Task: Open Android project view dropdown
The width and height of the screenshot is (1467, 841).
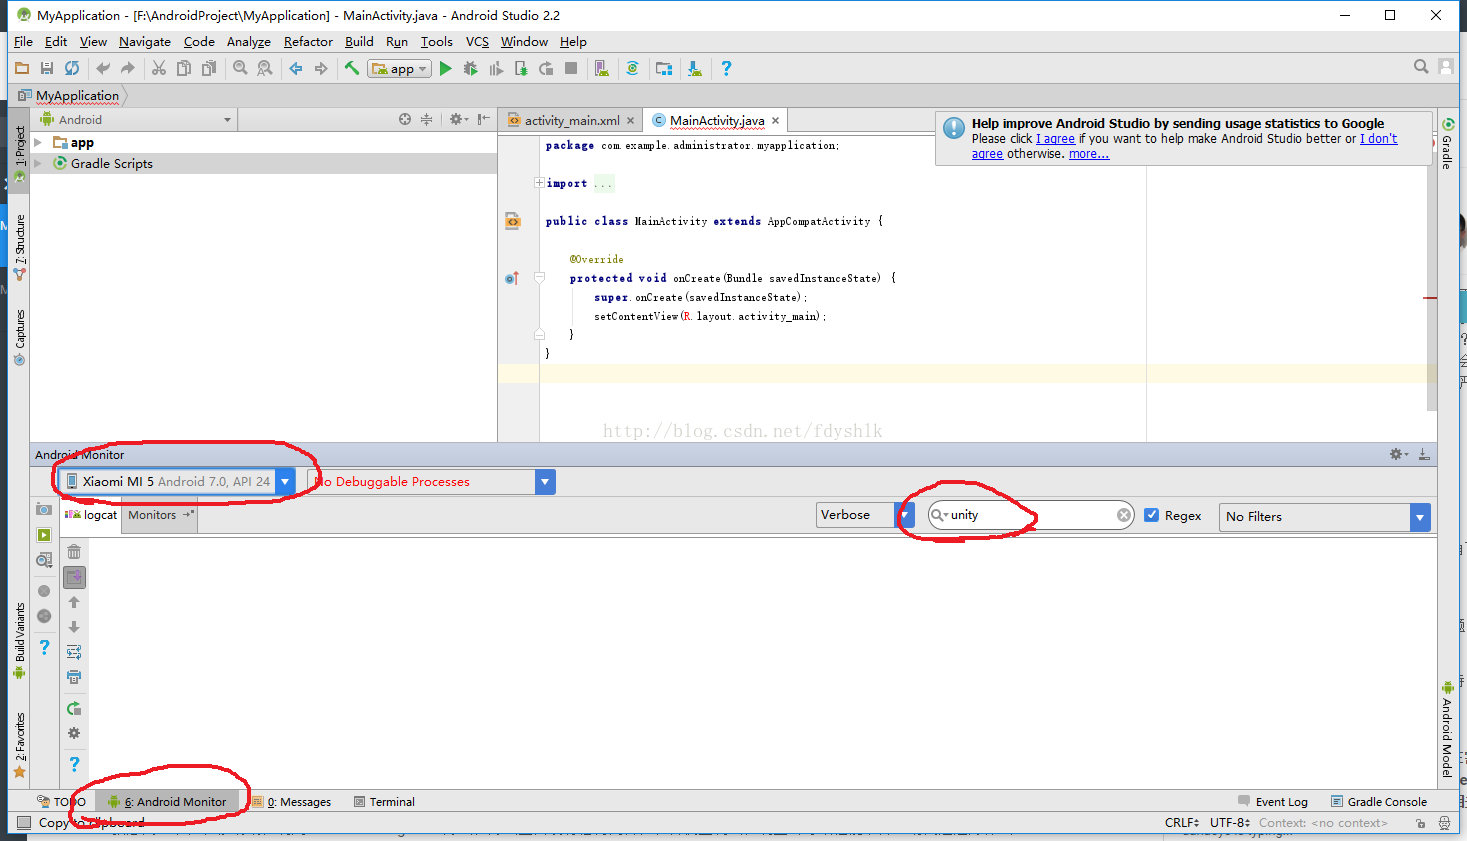Action: [136, 120]
